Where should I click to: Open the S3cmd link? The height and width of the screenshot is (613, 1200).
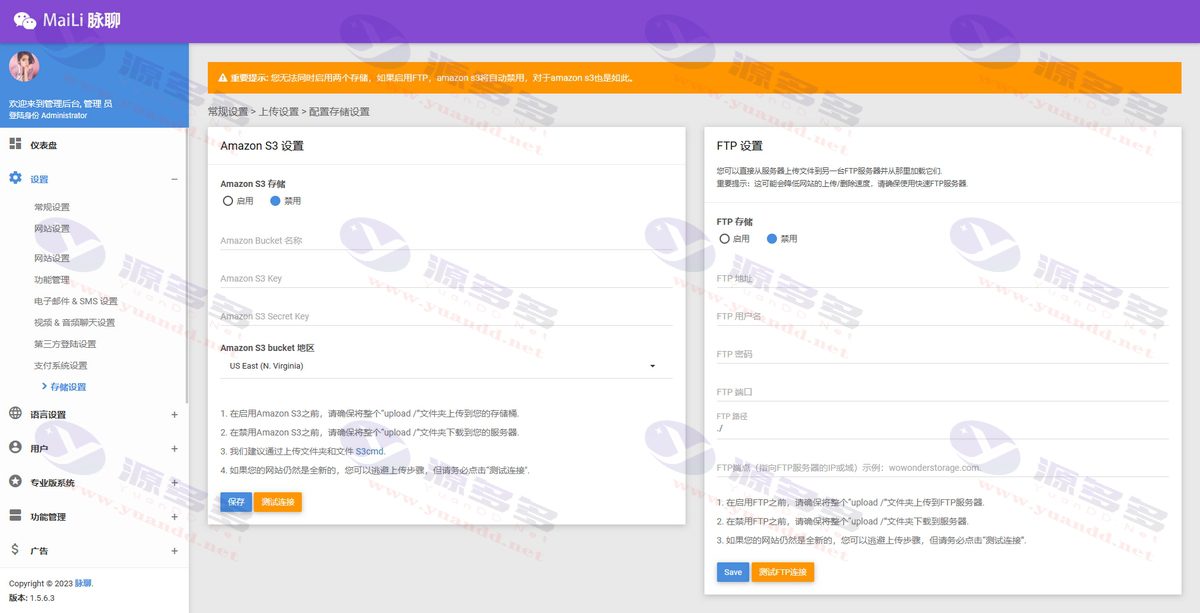click(x=370, y=451)
